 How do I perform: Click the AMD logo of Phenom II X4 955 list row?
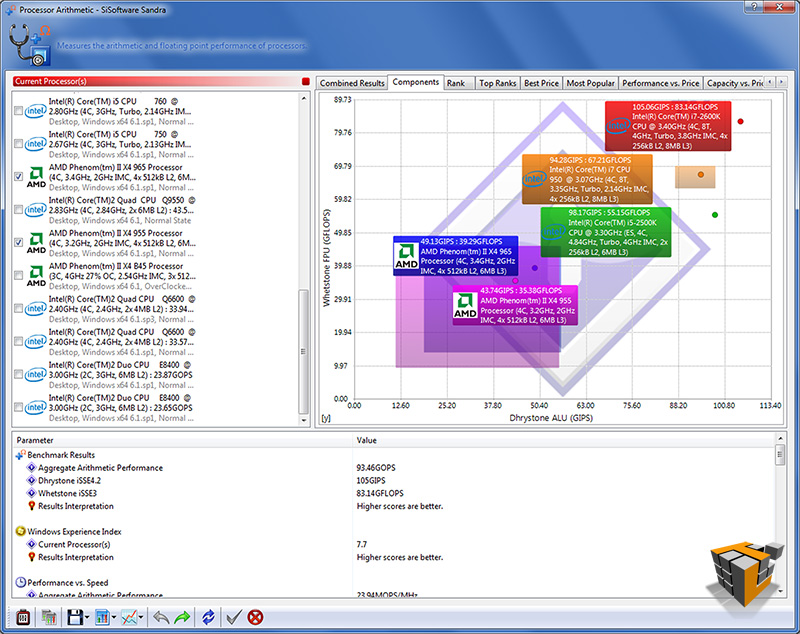coord(36,243)
